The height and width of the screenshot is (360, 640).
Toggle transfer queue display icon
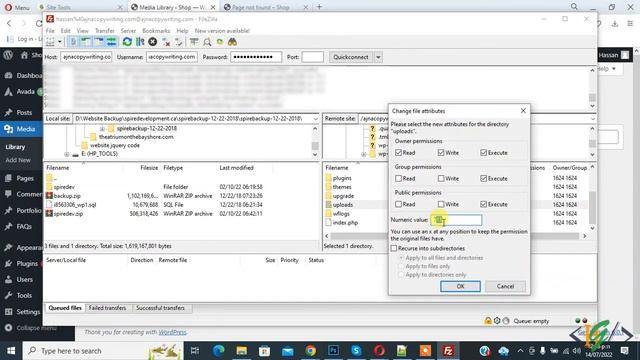click(111, 42)
